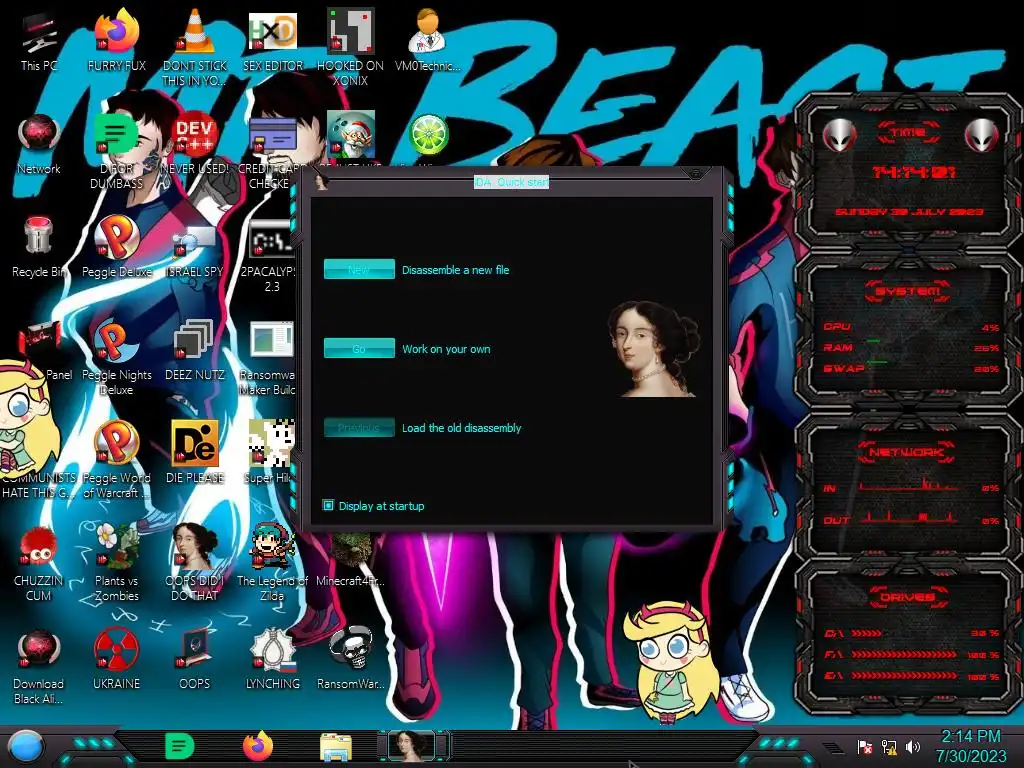Screen dimensions: 1024x768
Task: Select the Plants vs Zombies icon
Action: point(116,563)
